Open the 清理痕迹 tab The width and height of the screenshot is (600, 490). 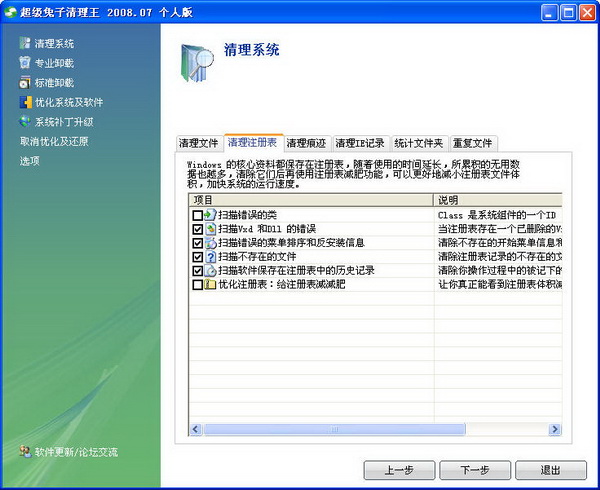click(307, 143)
